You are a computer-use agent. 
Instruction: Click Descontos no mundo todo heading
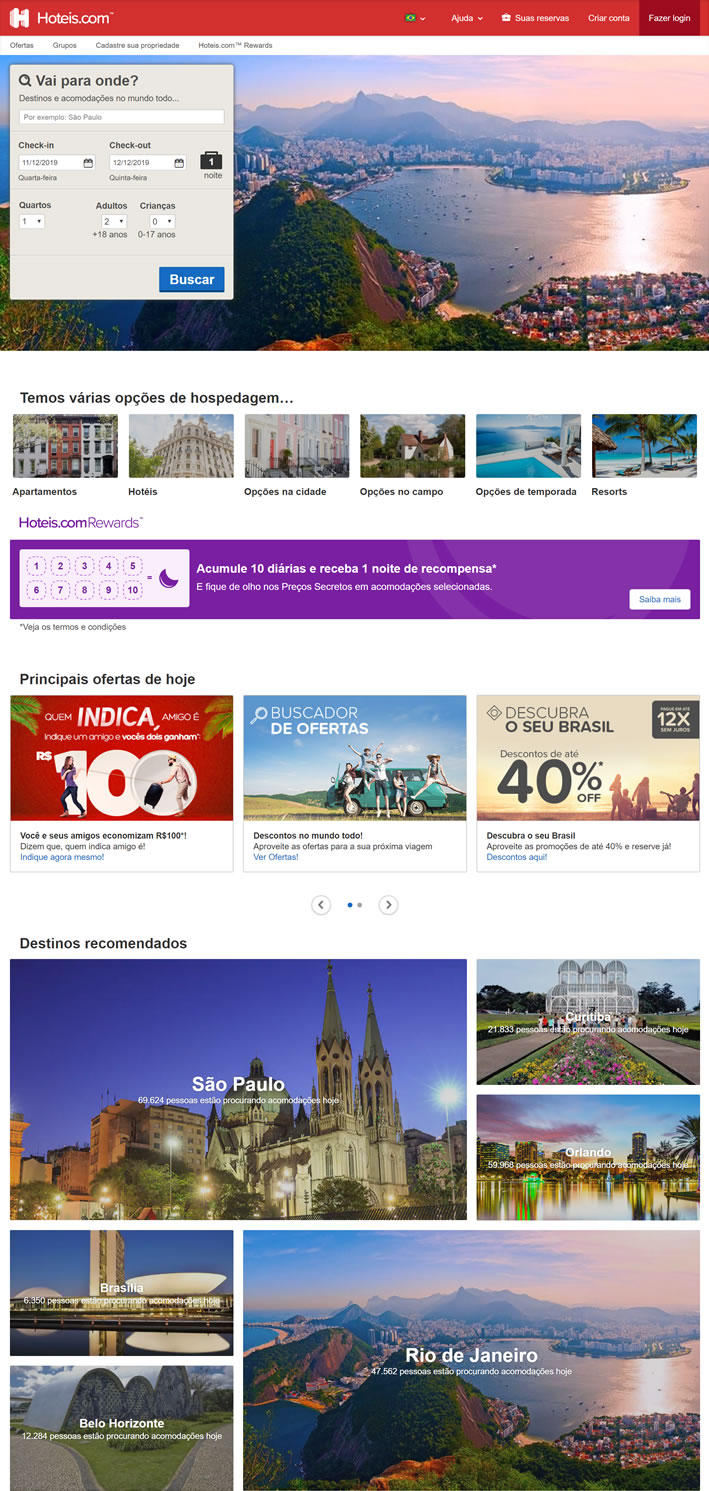click(308, 835)
